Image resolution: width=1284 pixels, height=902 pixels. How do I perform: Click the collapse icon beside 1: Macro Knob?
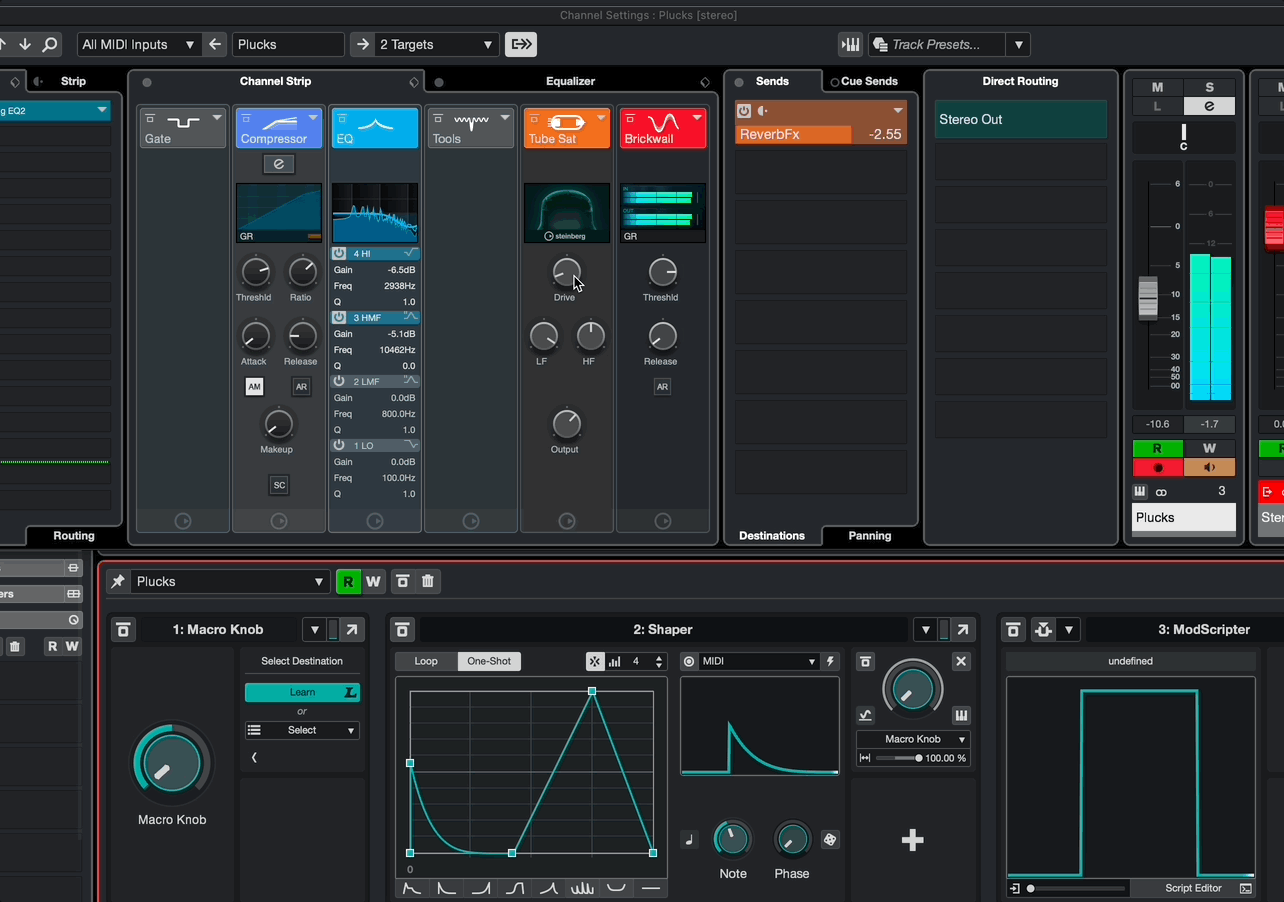pos(123,629)
